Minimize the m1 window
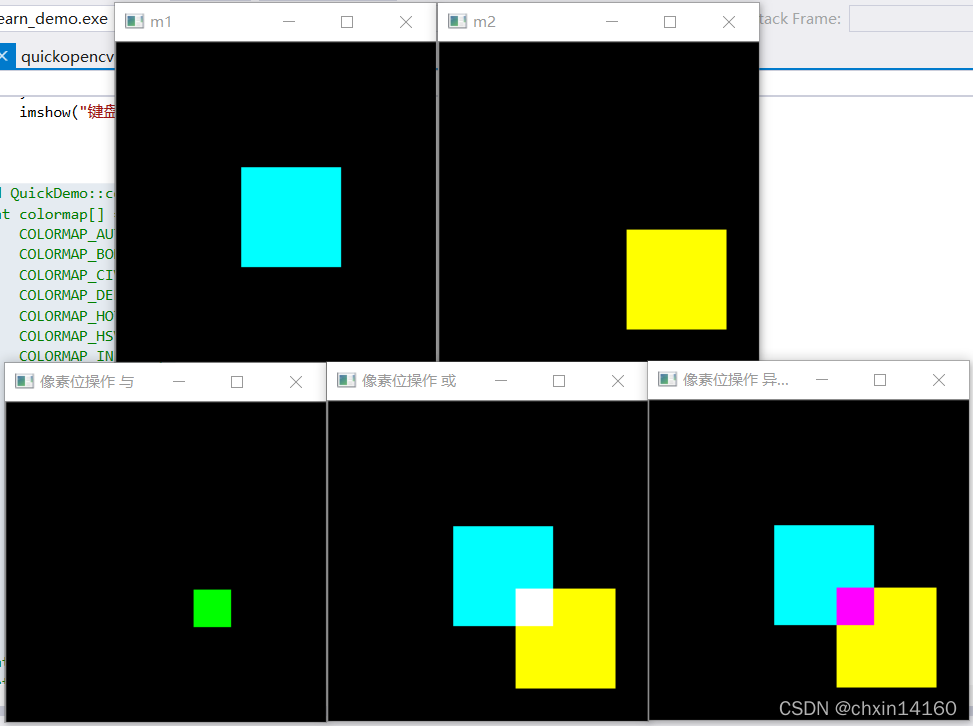The width and height of the screenshot is (973, 726). (289, 22)
